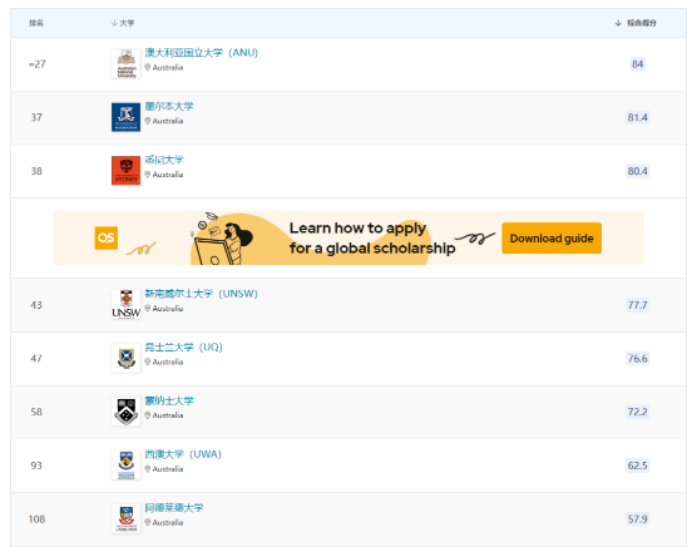
Task: Click the score 62.5
Action: 637,465
